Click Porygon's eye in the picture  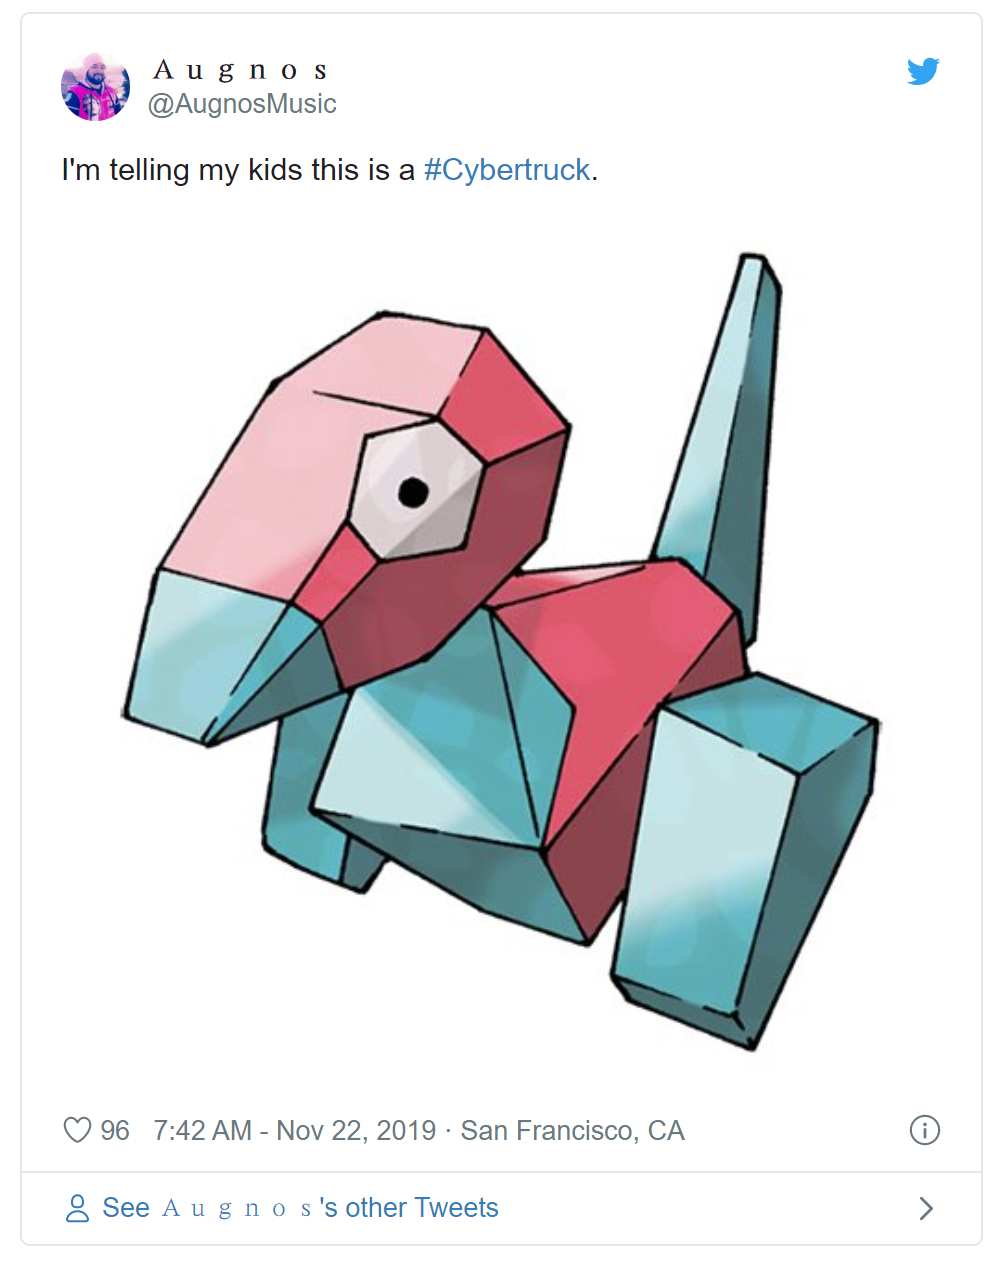(x=413, y=490)
